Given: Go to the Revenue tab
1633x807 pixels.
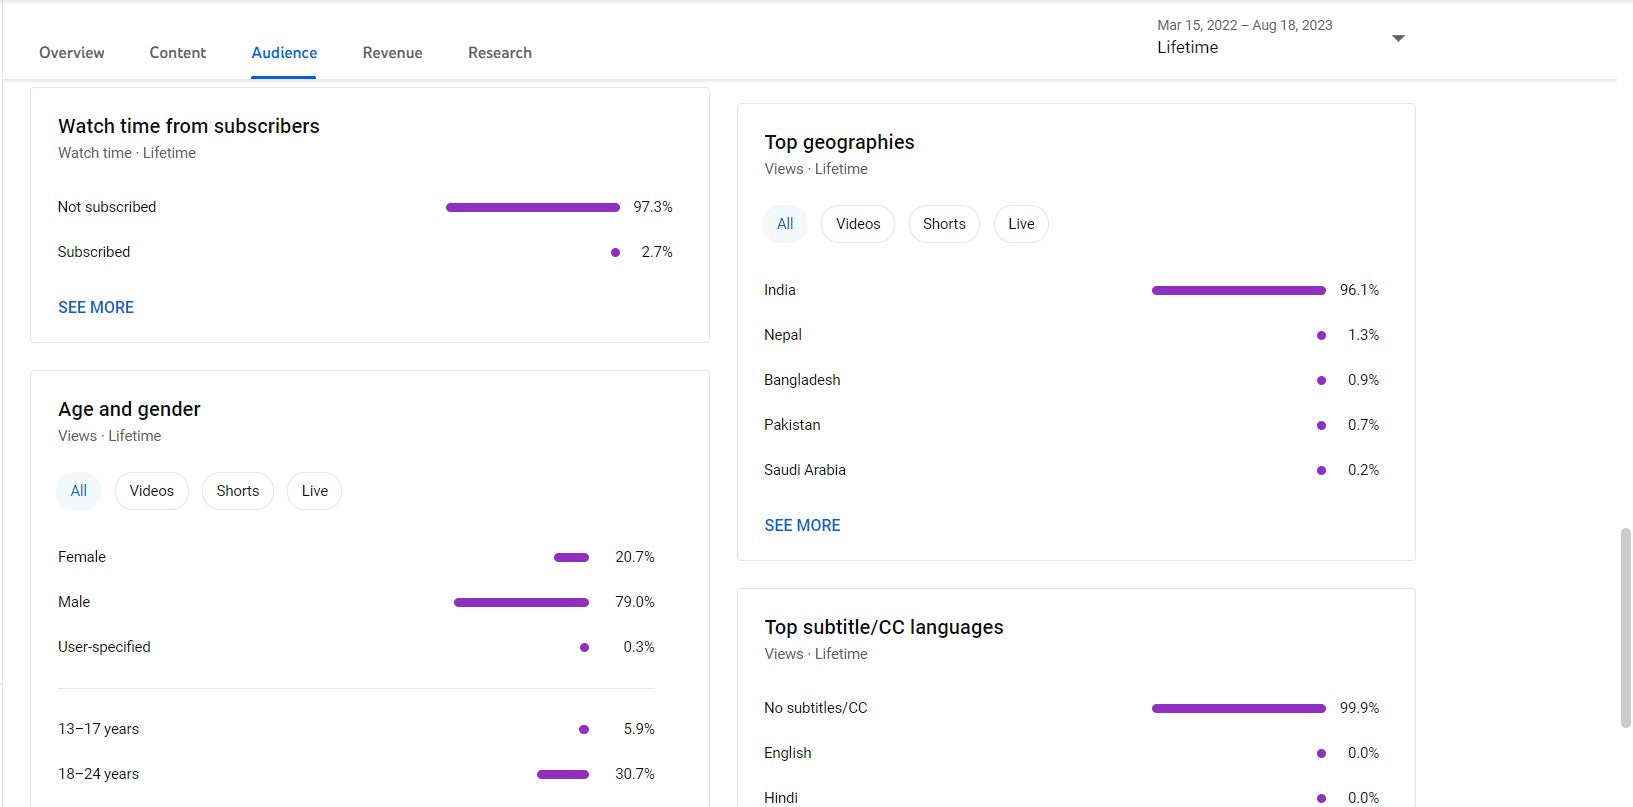Looking at the screenshot, I should pyautogui.click(x=392, y=53).
